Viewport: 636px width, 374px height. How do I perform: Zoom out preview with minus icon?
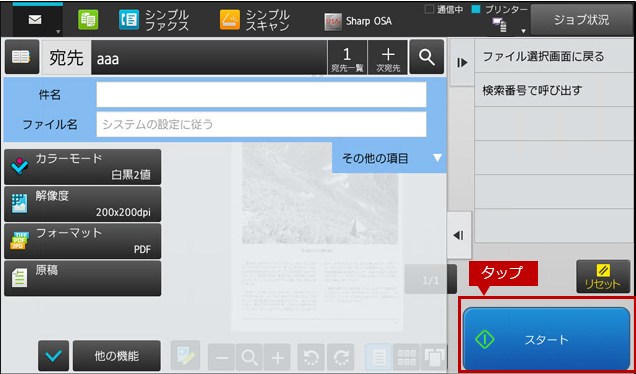tap(222, 357)
